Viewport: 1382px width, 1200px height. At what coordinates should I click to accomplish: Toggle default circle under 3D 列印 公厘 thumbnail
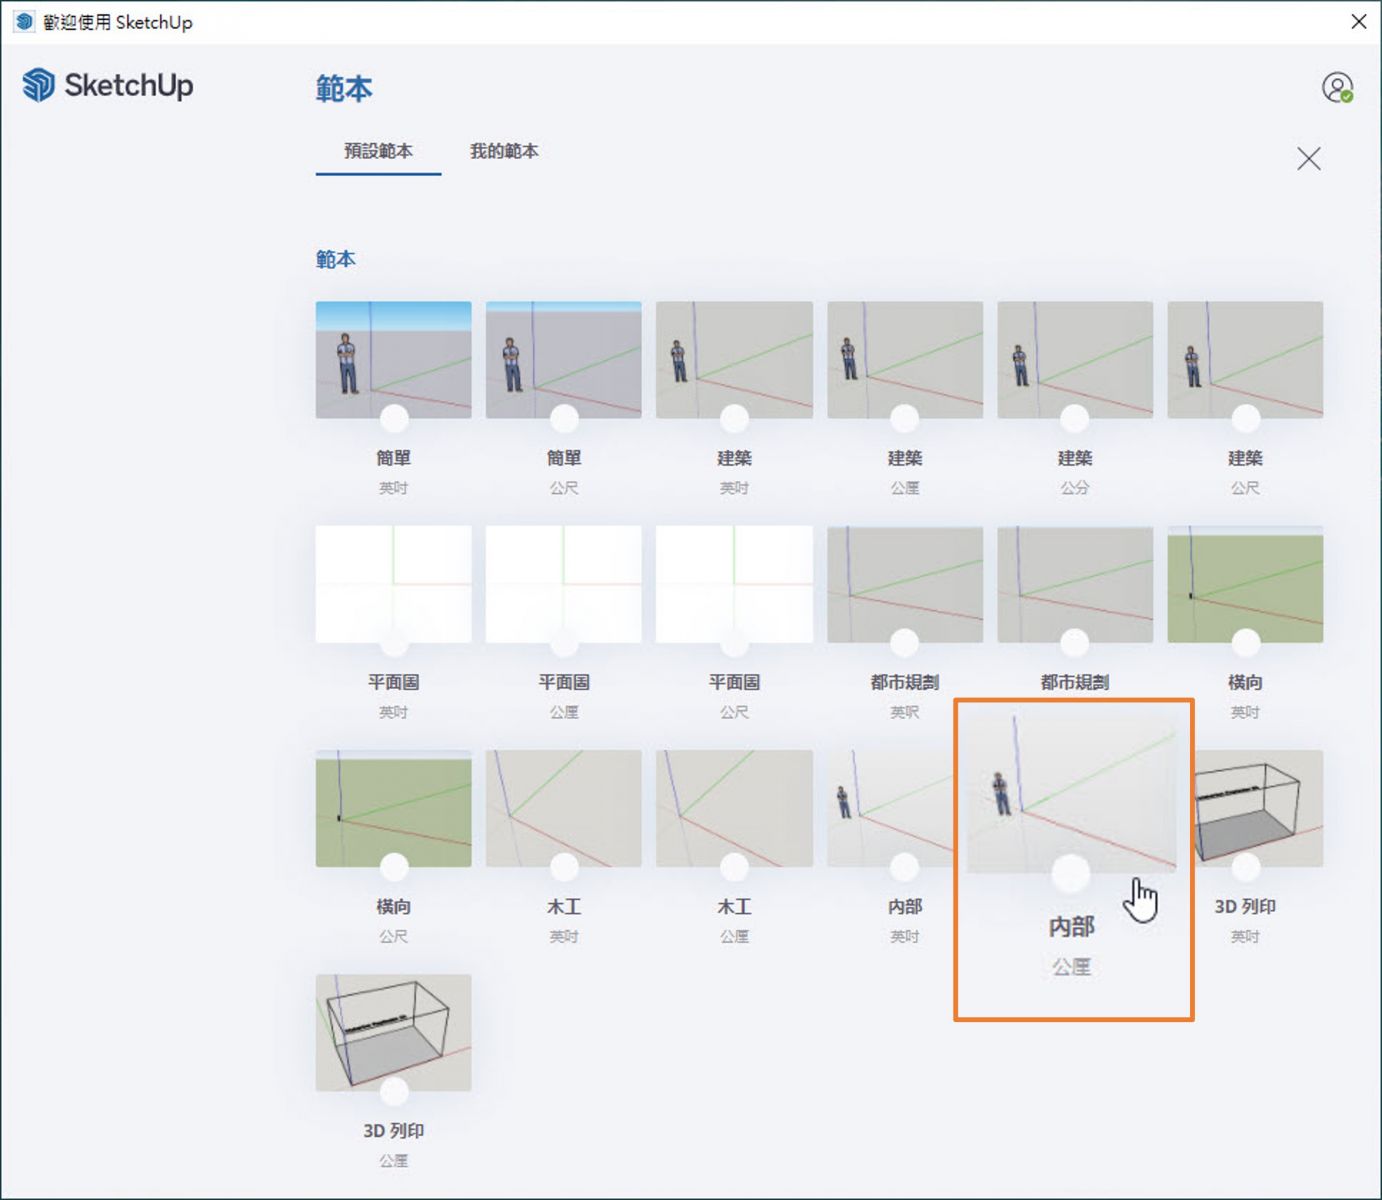[394, 1090]
